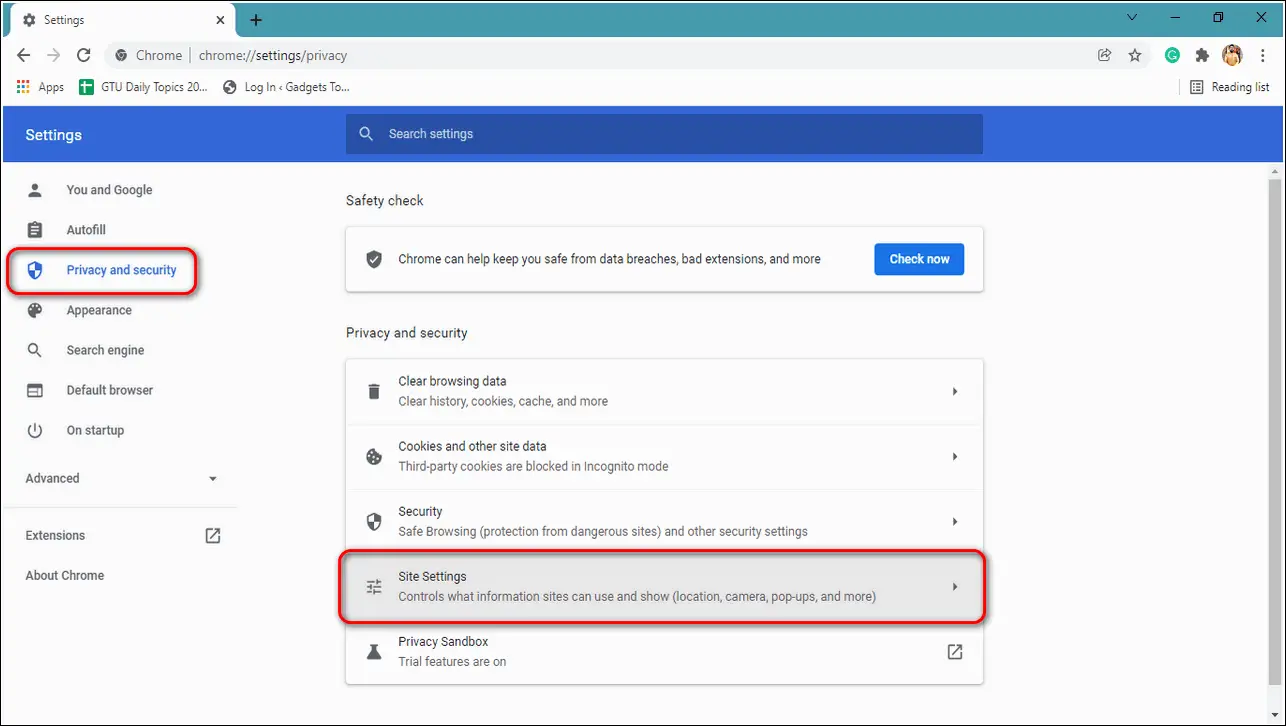Screen dimensions: 1286x726
Task: Select On startup in the sidebar
Action: pyautogui.click(x=95, y=430)
